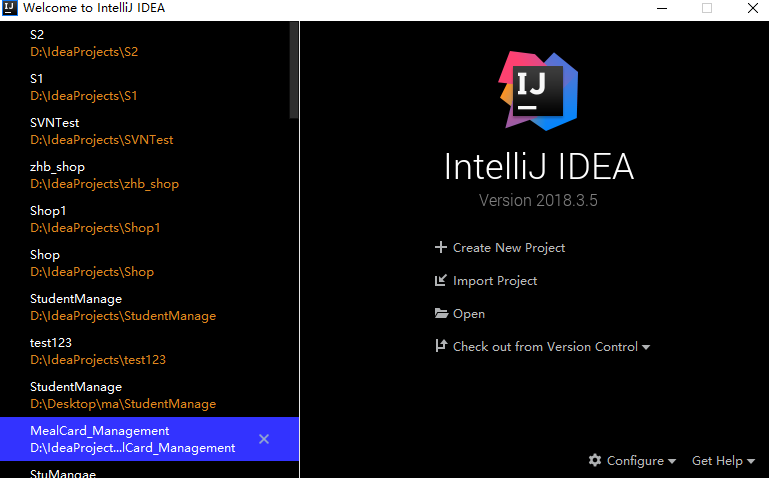769x478 pixels.
Task: Open the Configure dropdown arrow
Action: (x=672, y=461)
